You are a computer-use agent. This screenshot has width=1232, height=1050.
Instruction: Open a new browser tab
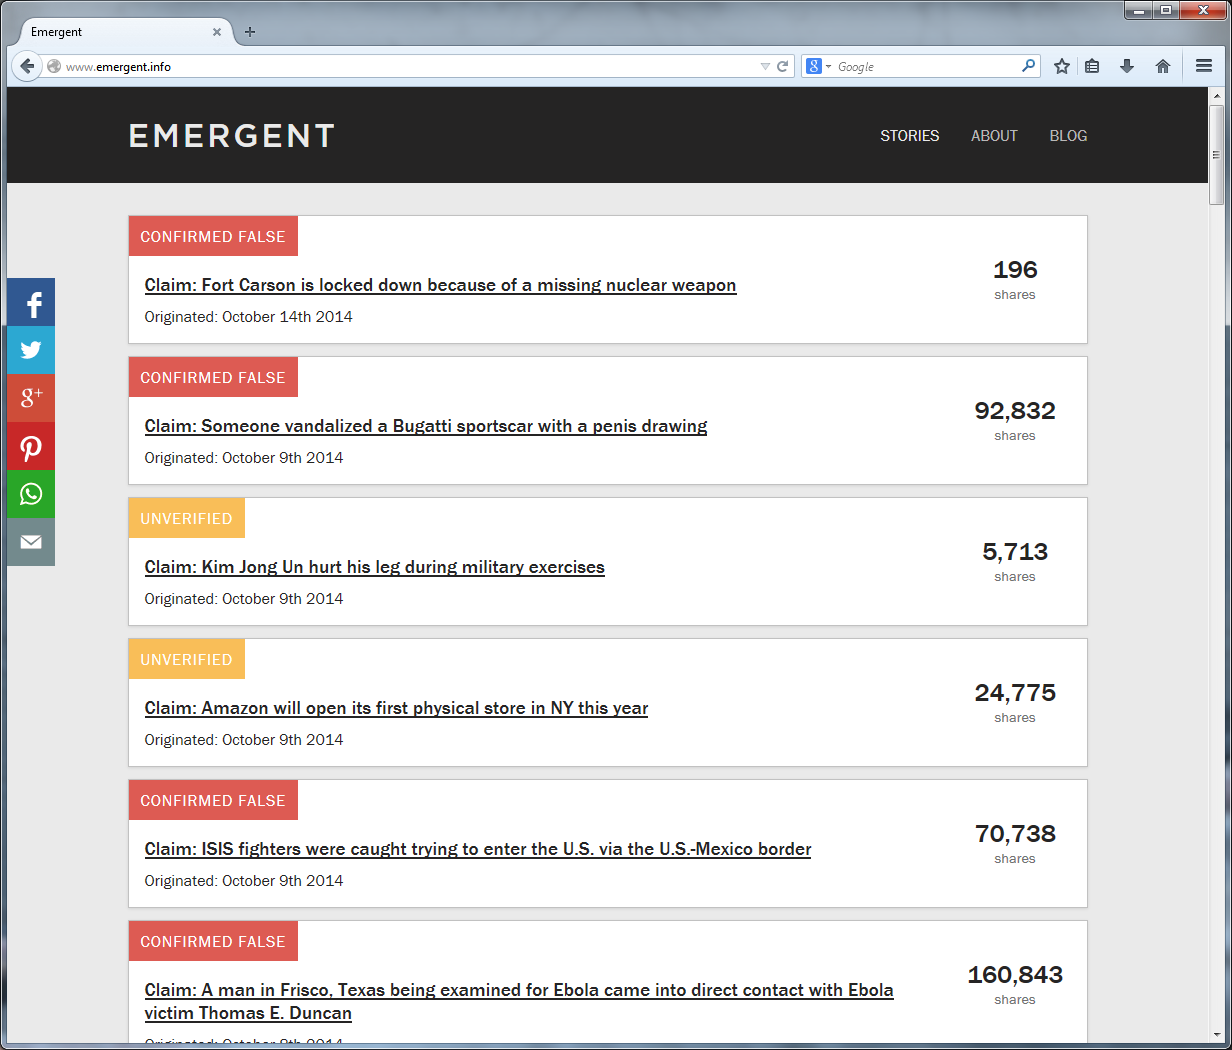tap(250, 32)
